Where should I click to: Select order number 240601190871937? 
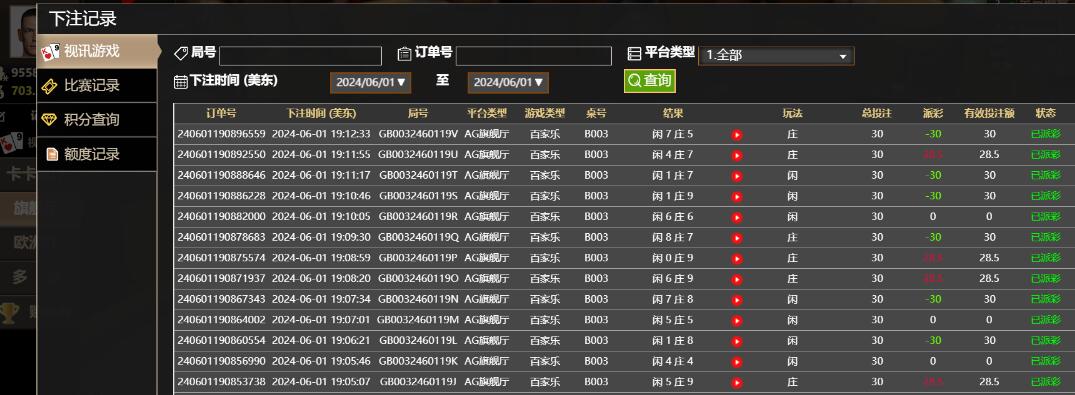point(221,278)
